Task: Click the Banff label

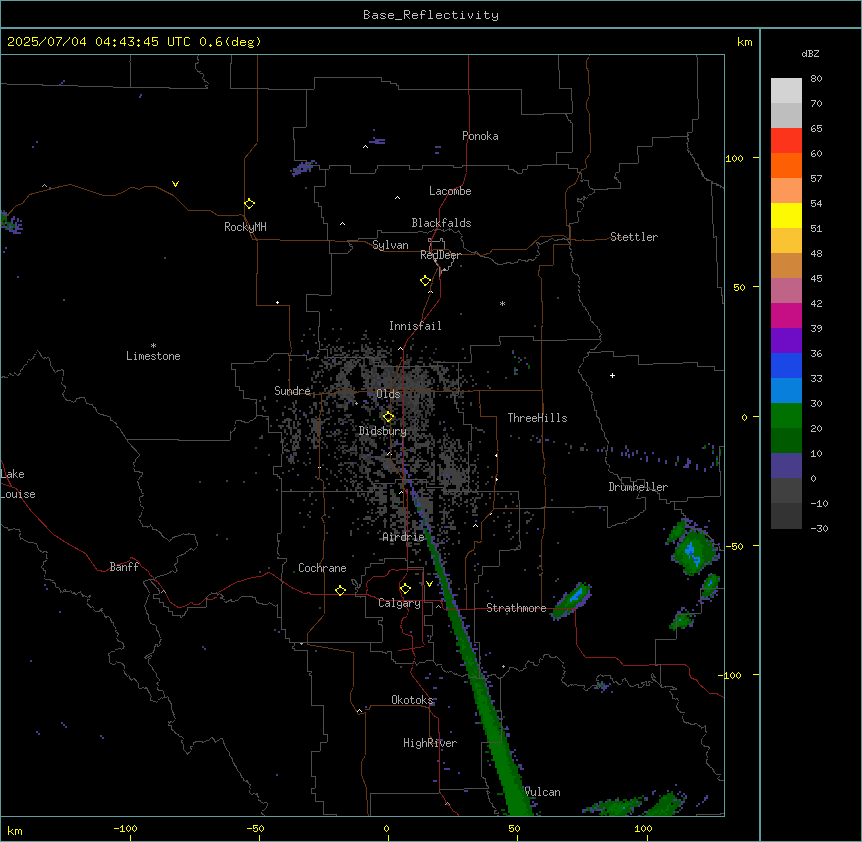Action: click(x=124, y=567)
